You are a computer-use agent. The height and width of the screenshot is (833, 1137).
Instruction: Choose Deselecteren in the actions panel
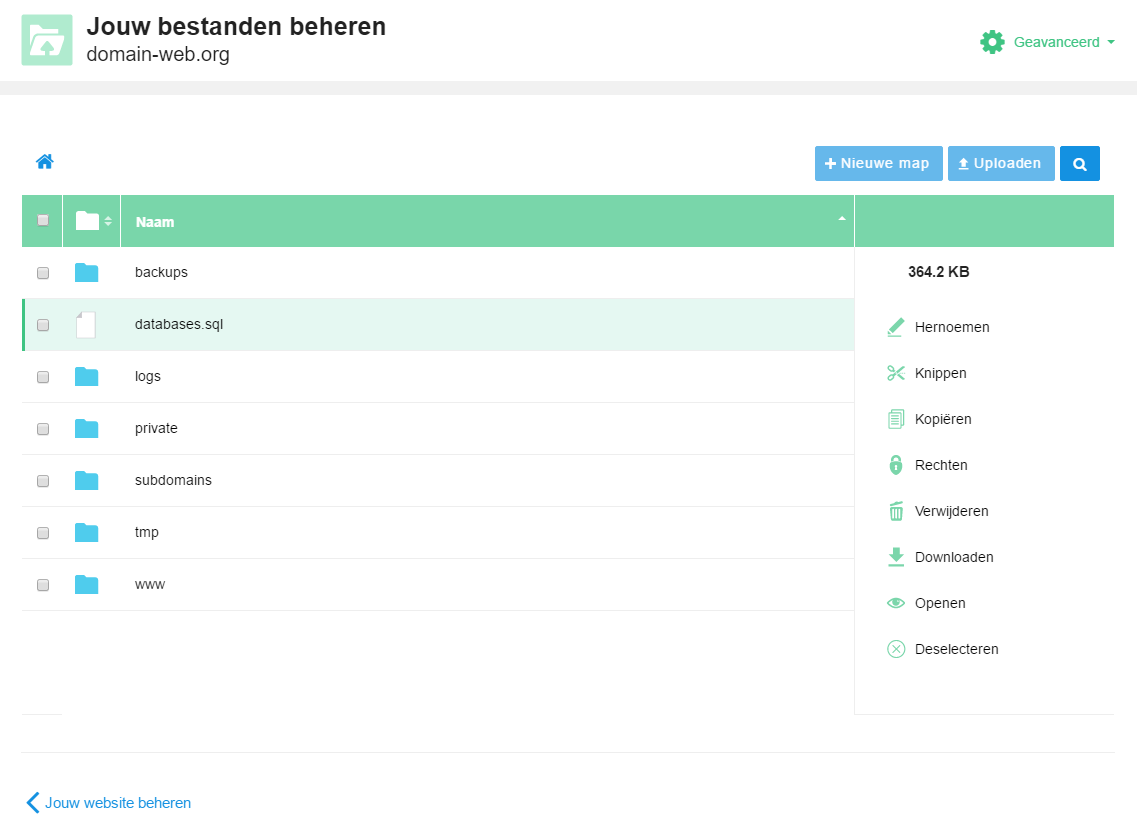point(956,649)
